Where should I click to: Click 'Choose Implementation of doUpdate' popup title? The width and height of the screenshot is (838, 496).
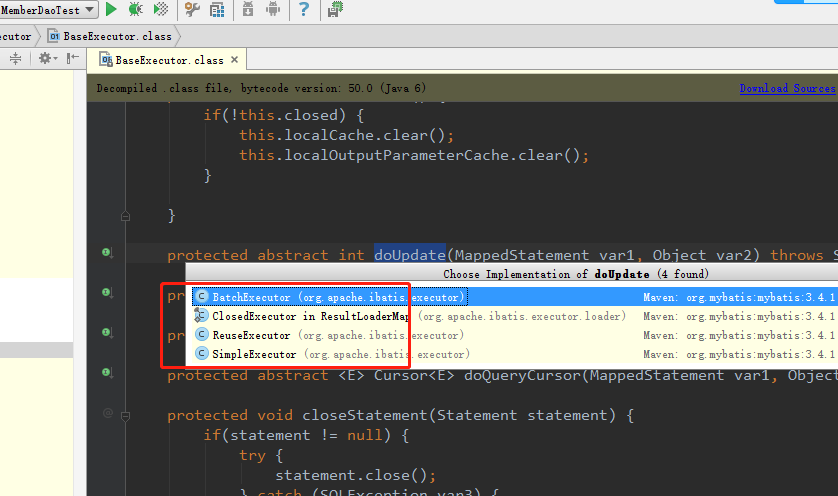pos(576,274)
